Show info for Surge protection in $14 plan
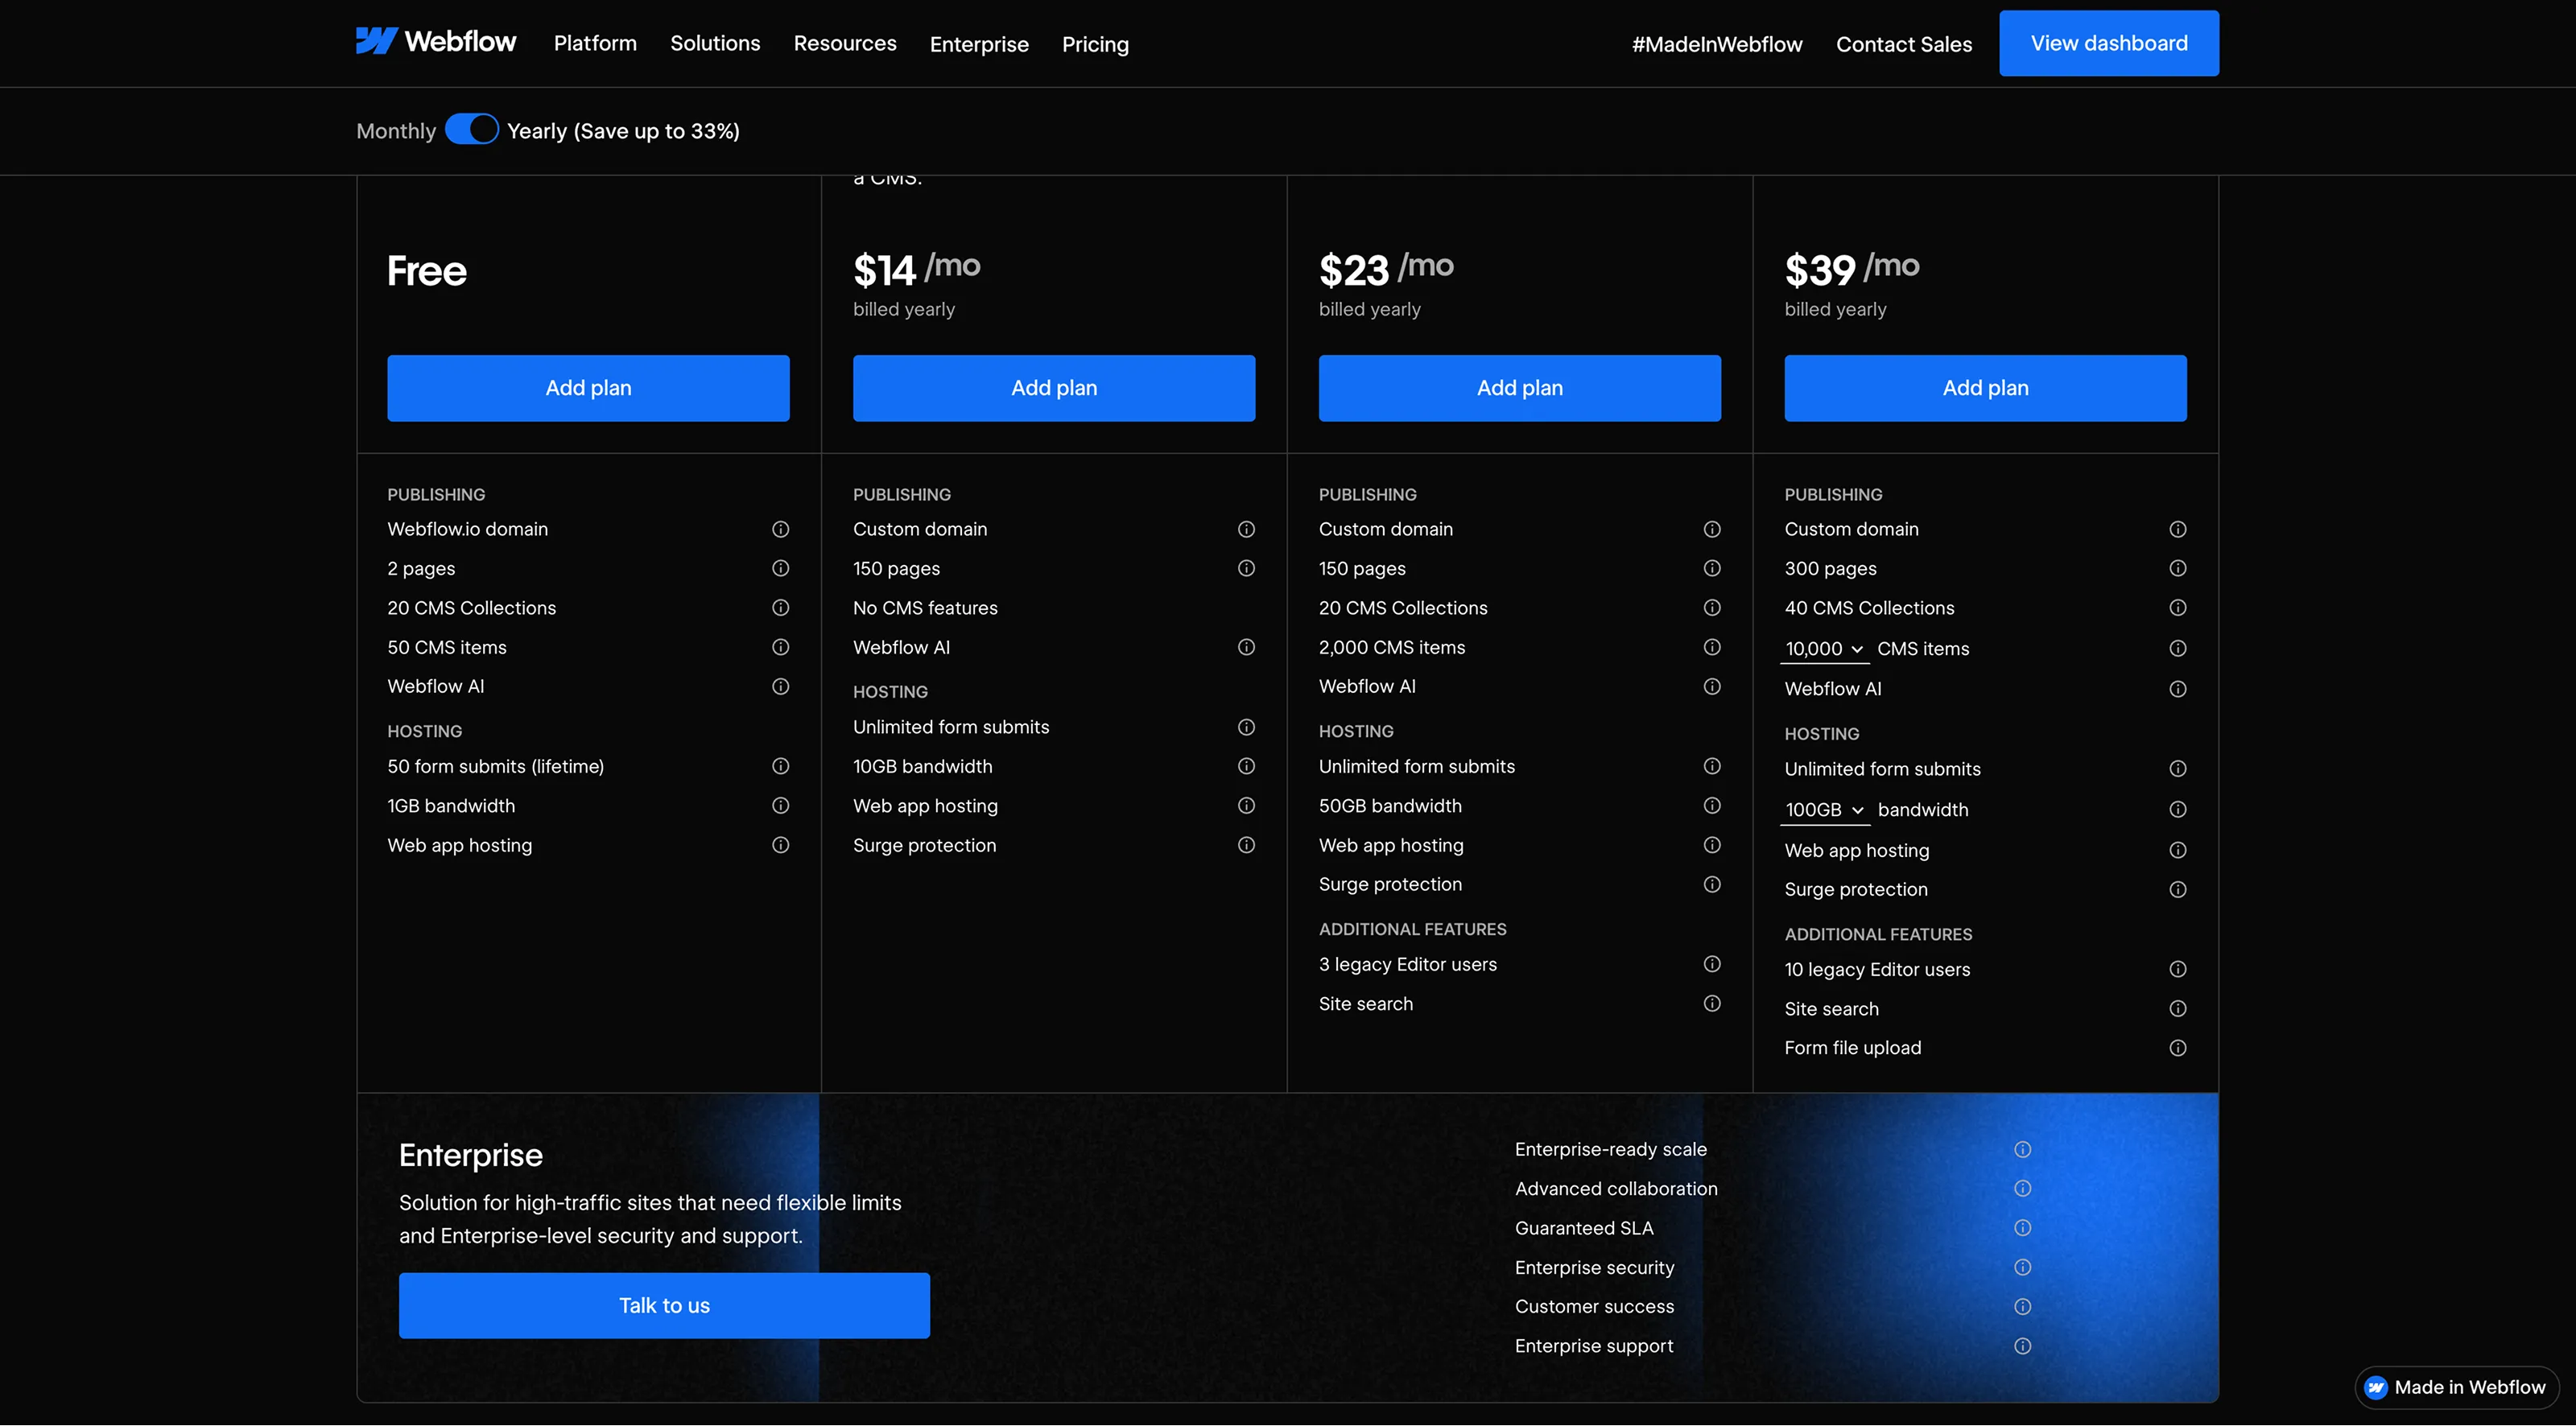Image resolution: width=2576 pixels, height=1426 pixels. [x=1246, y=845]
